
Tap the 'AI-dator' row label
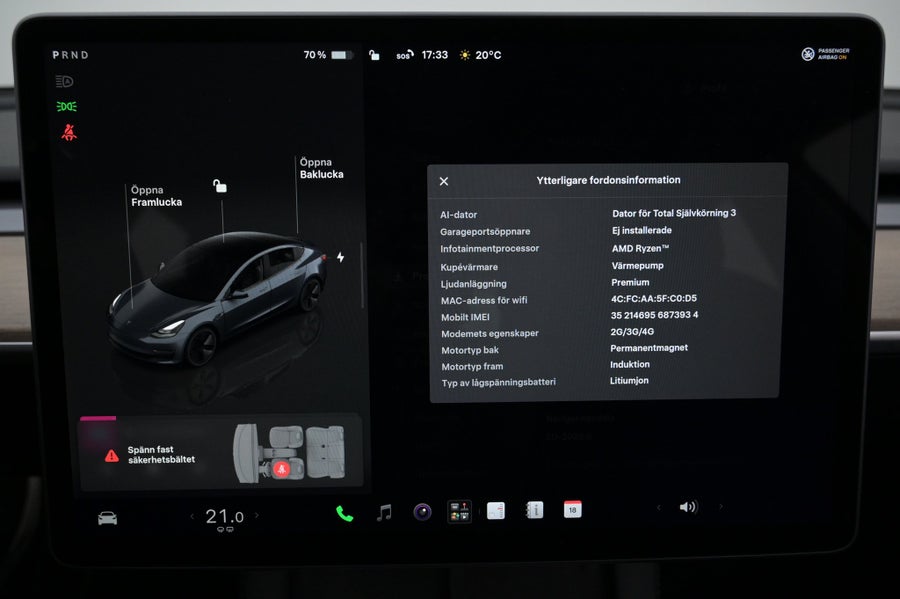pos(459,215)
